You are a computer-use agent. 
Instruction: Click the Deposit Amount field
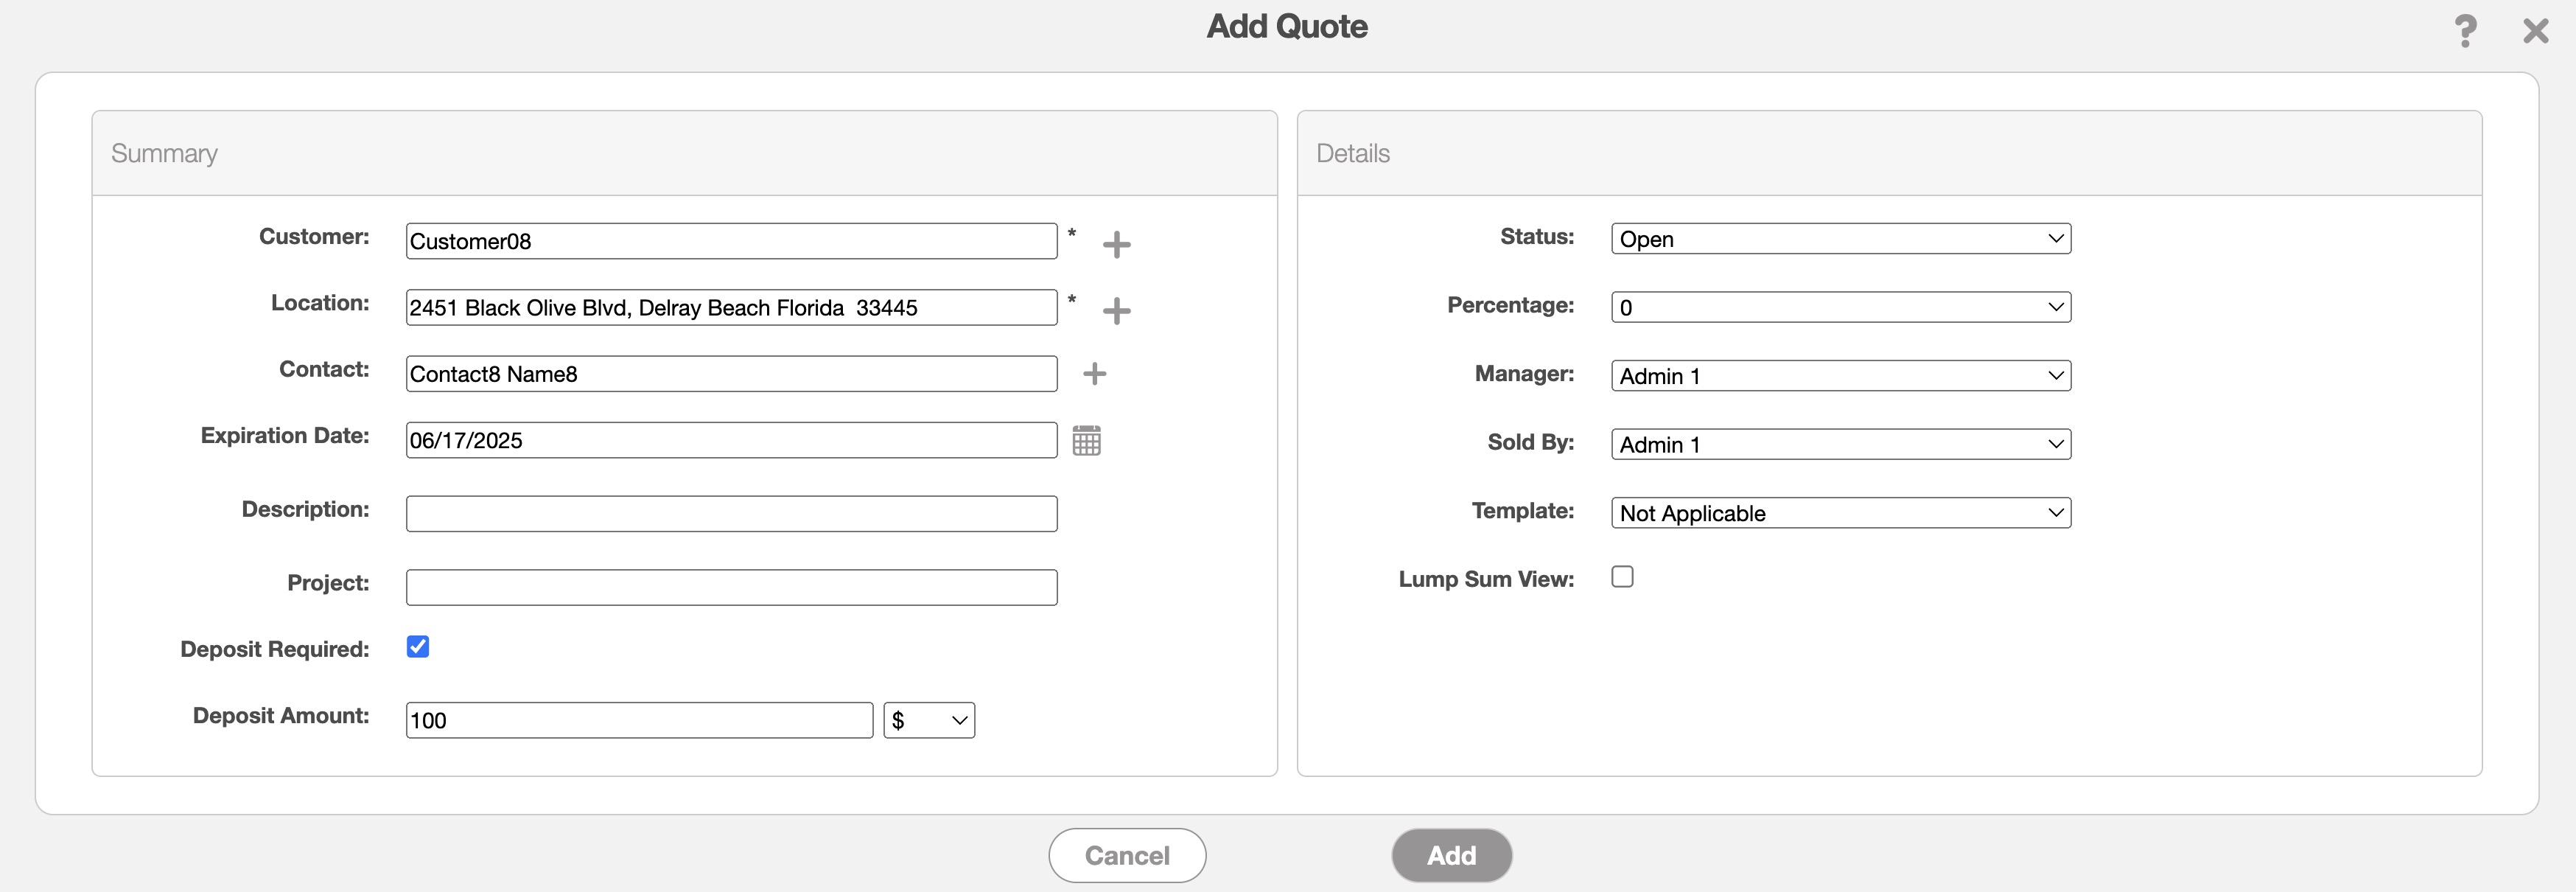pos(639,720)
